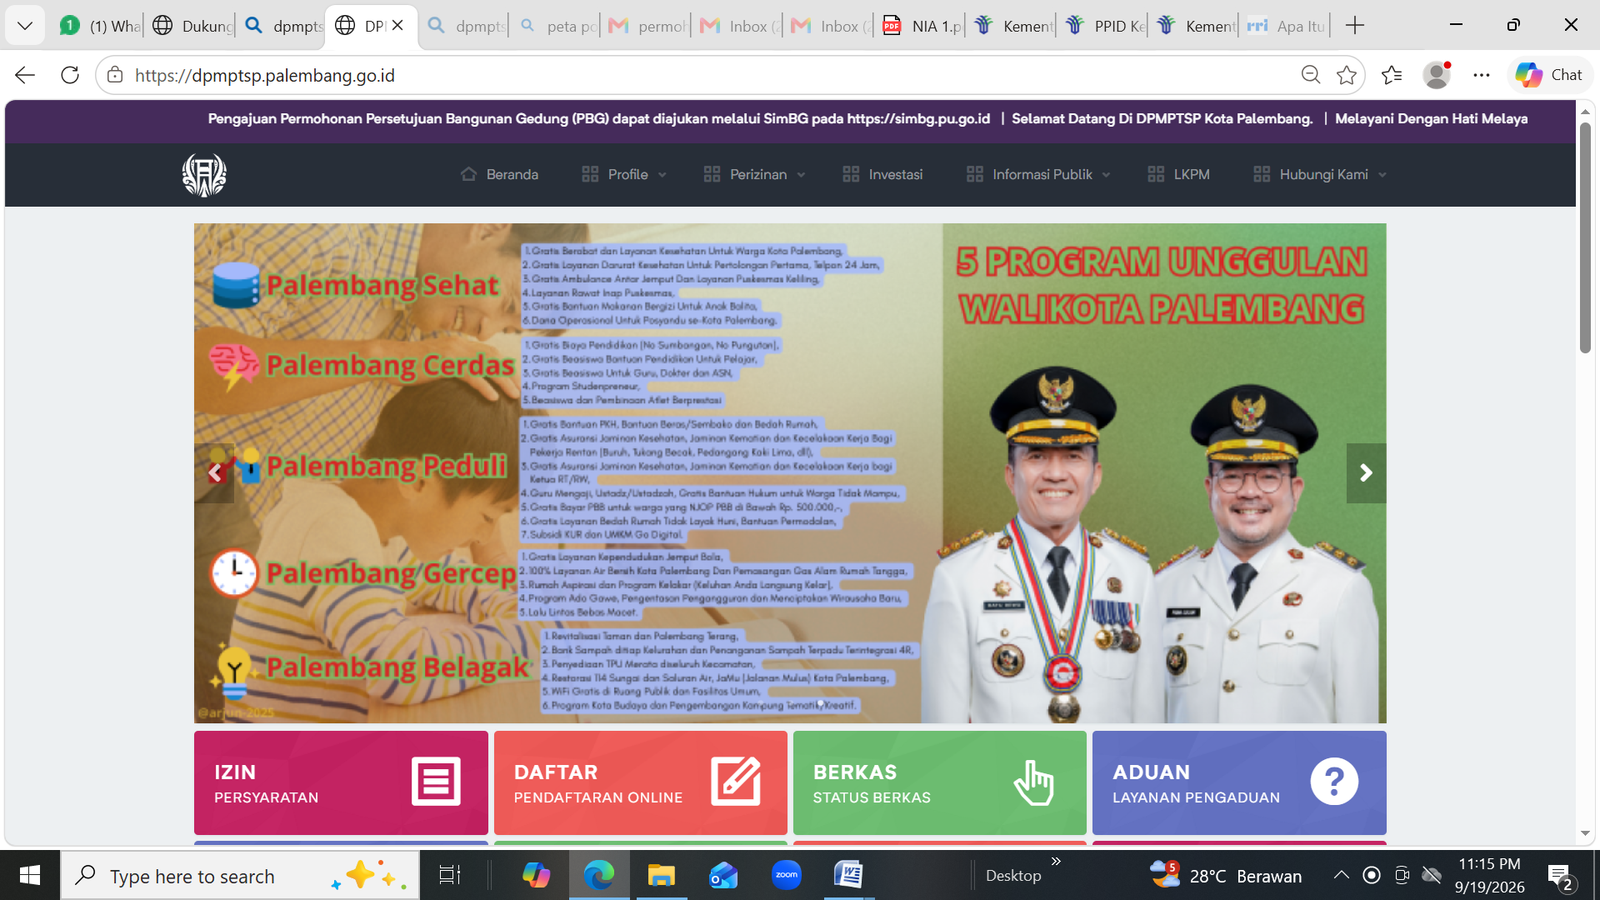Open the browser profile avatar

[x=1437, y=75]
